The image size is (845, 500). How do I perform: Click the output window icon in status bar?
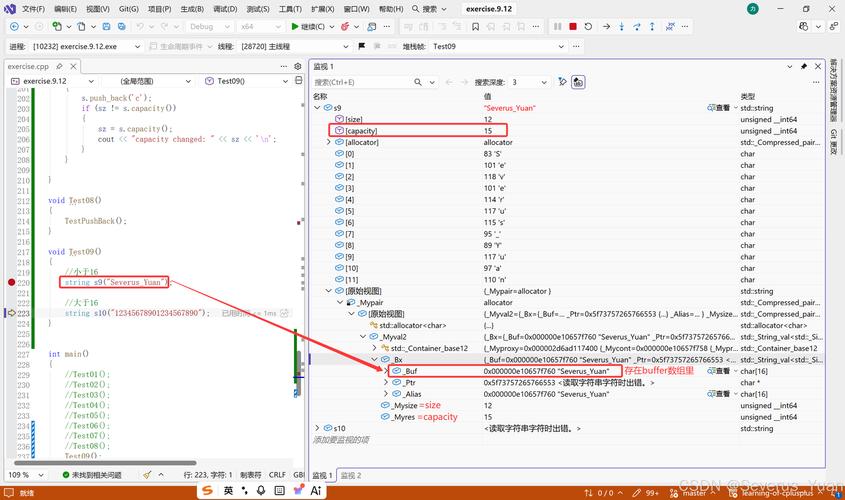tap(9, 493)
